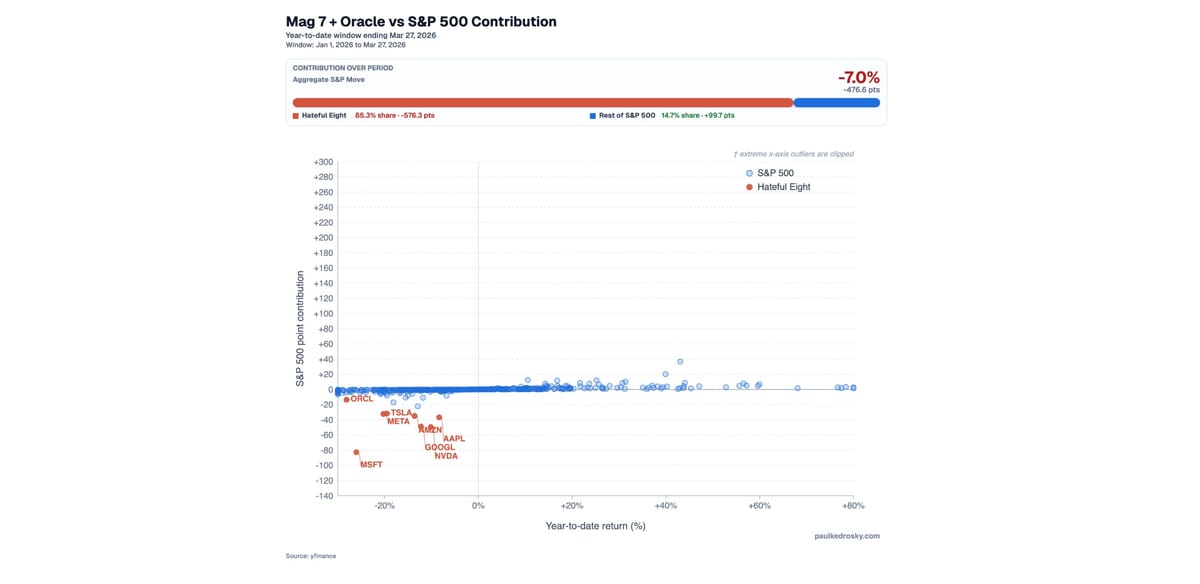The height and width of the screenshot is (584, 1200).
Task: Click the red square beside Hateful Eight share
Action: click(295, 116)
